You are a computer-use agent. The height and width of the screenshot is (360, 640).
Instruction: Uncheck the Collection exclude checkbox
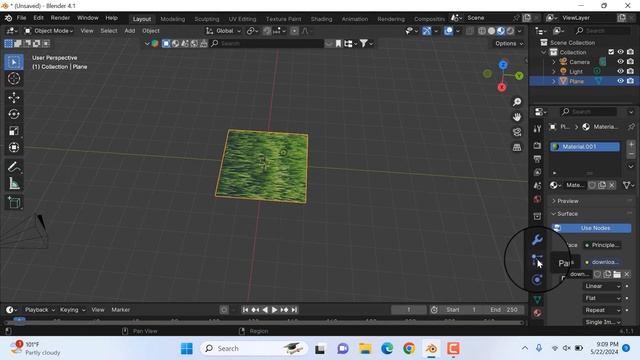coord(611,52)
